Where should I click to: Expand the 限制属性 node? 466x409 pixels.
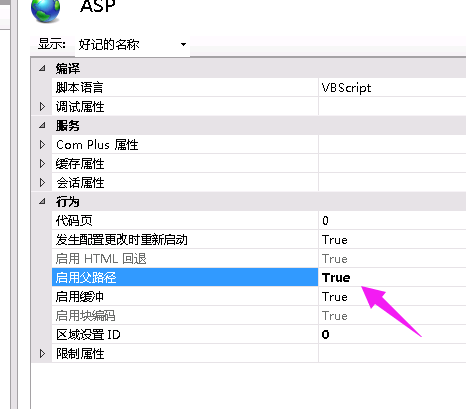point(42,354)
